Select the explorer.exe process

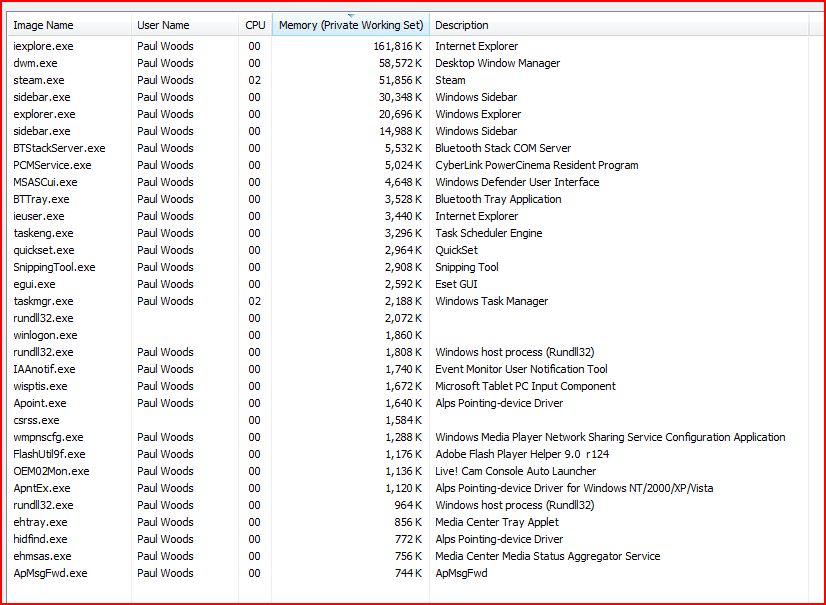tap(44, 114)
